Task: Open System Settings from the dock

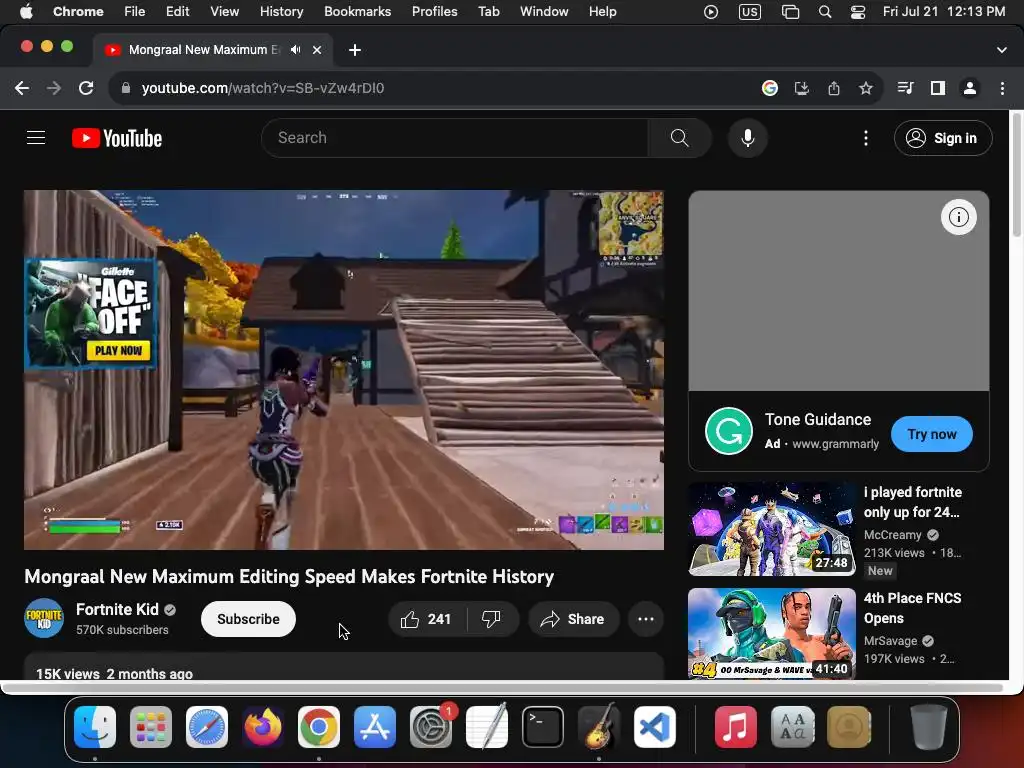Action: pyautogui.click(x=431, y=727)
